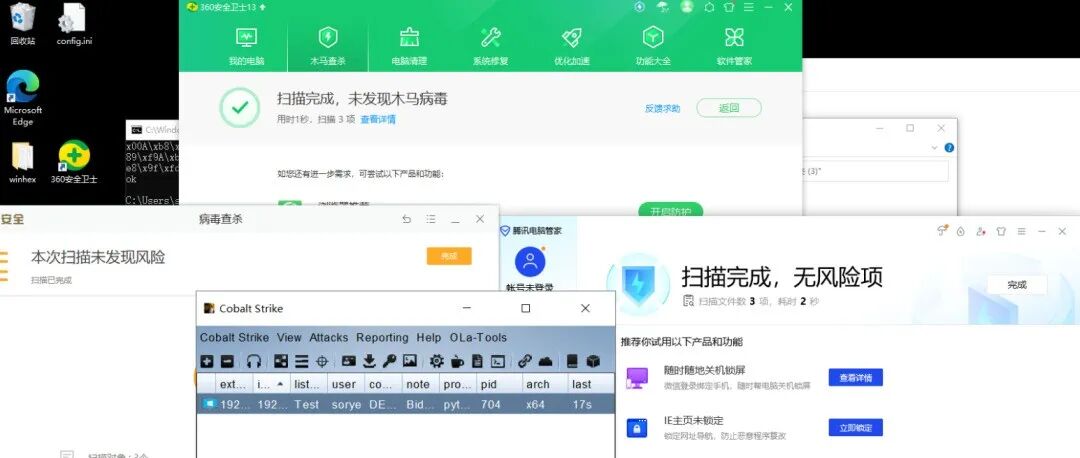Click blue help icon in background explorer window
Screen dimensions: 1080x458
coord(949,147)
